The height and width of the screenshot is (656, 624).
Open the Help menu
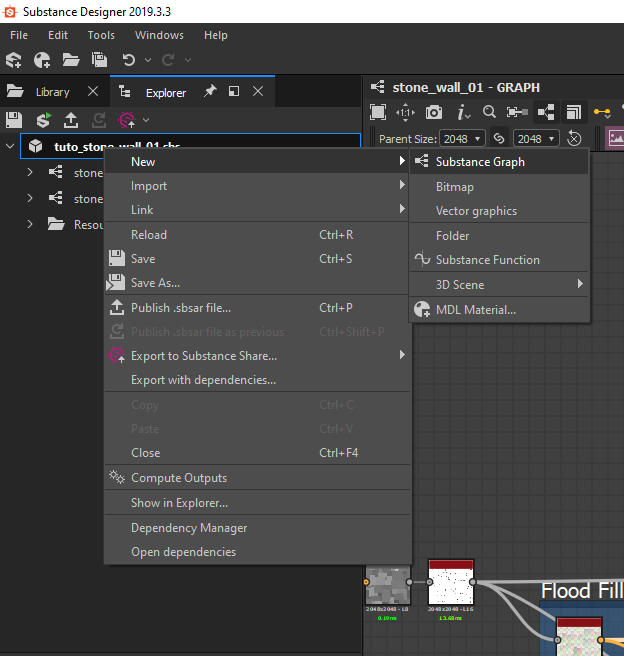[216, 35]
